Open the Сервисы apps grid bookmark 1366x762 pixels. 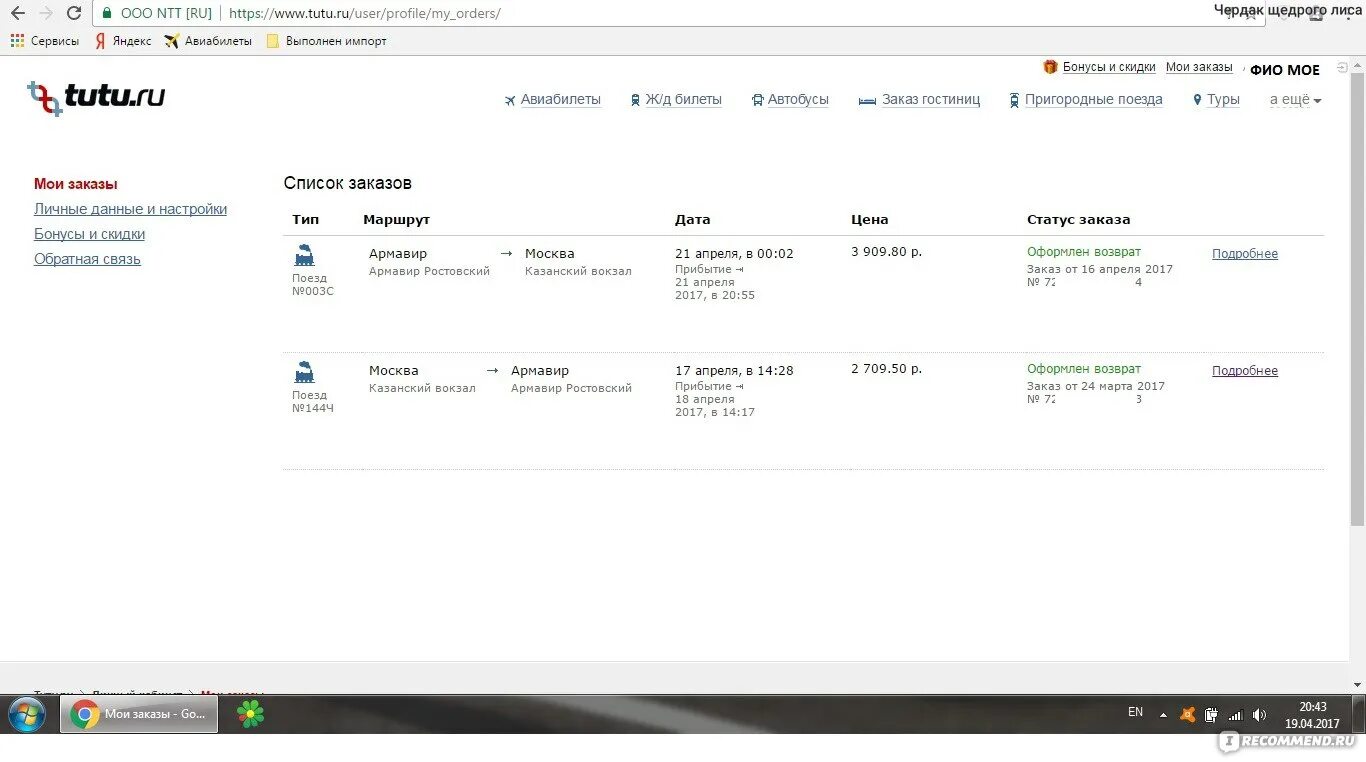point(45,41)
